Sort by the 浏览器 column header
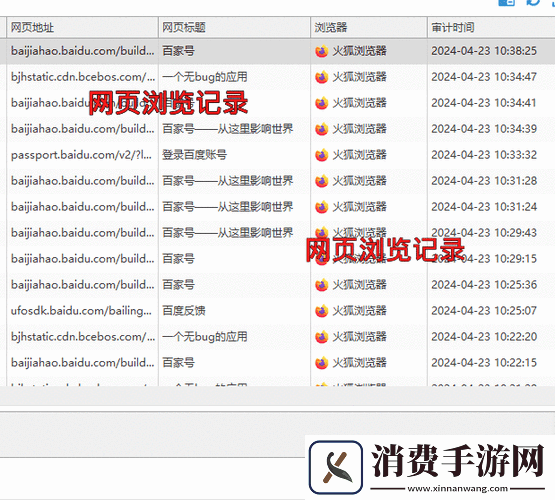Viewport: 555px width, 500px height. 369,27
